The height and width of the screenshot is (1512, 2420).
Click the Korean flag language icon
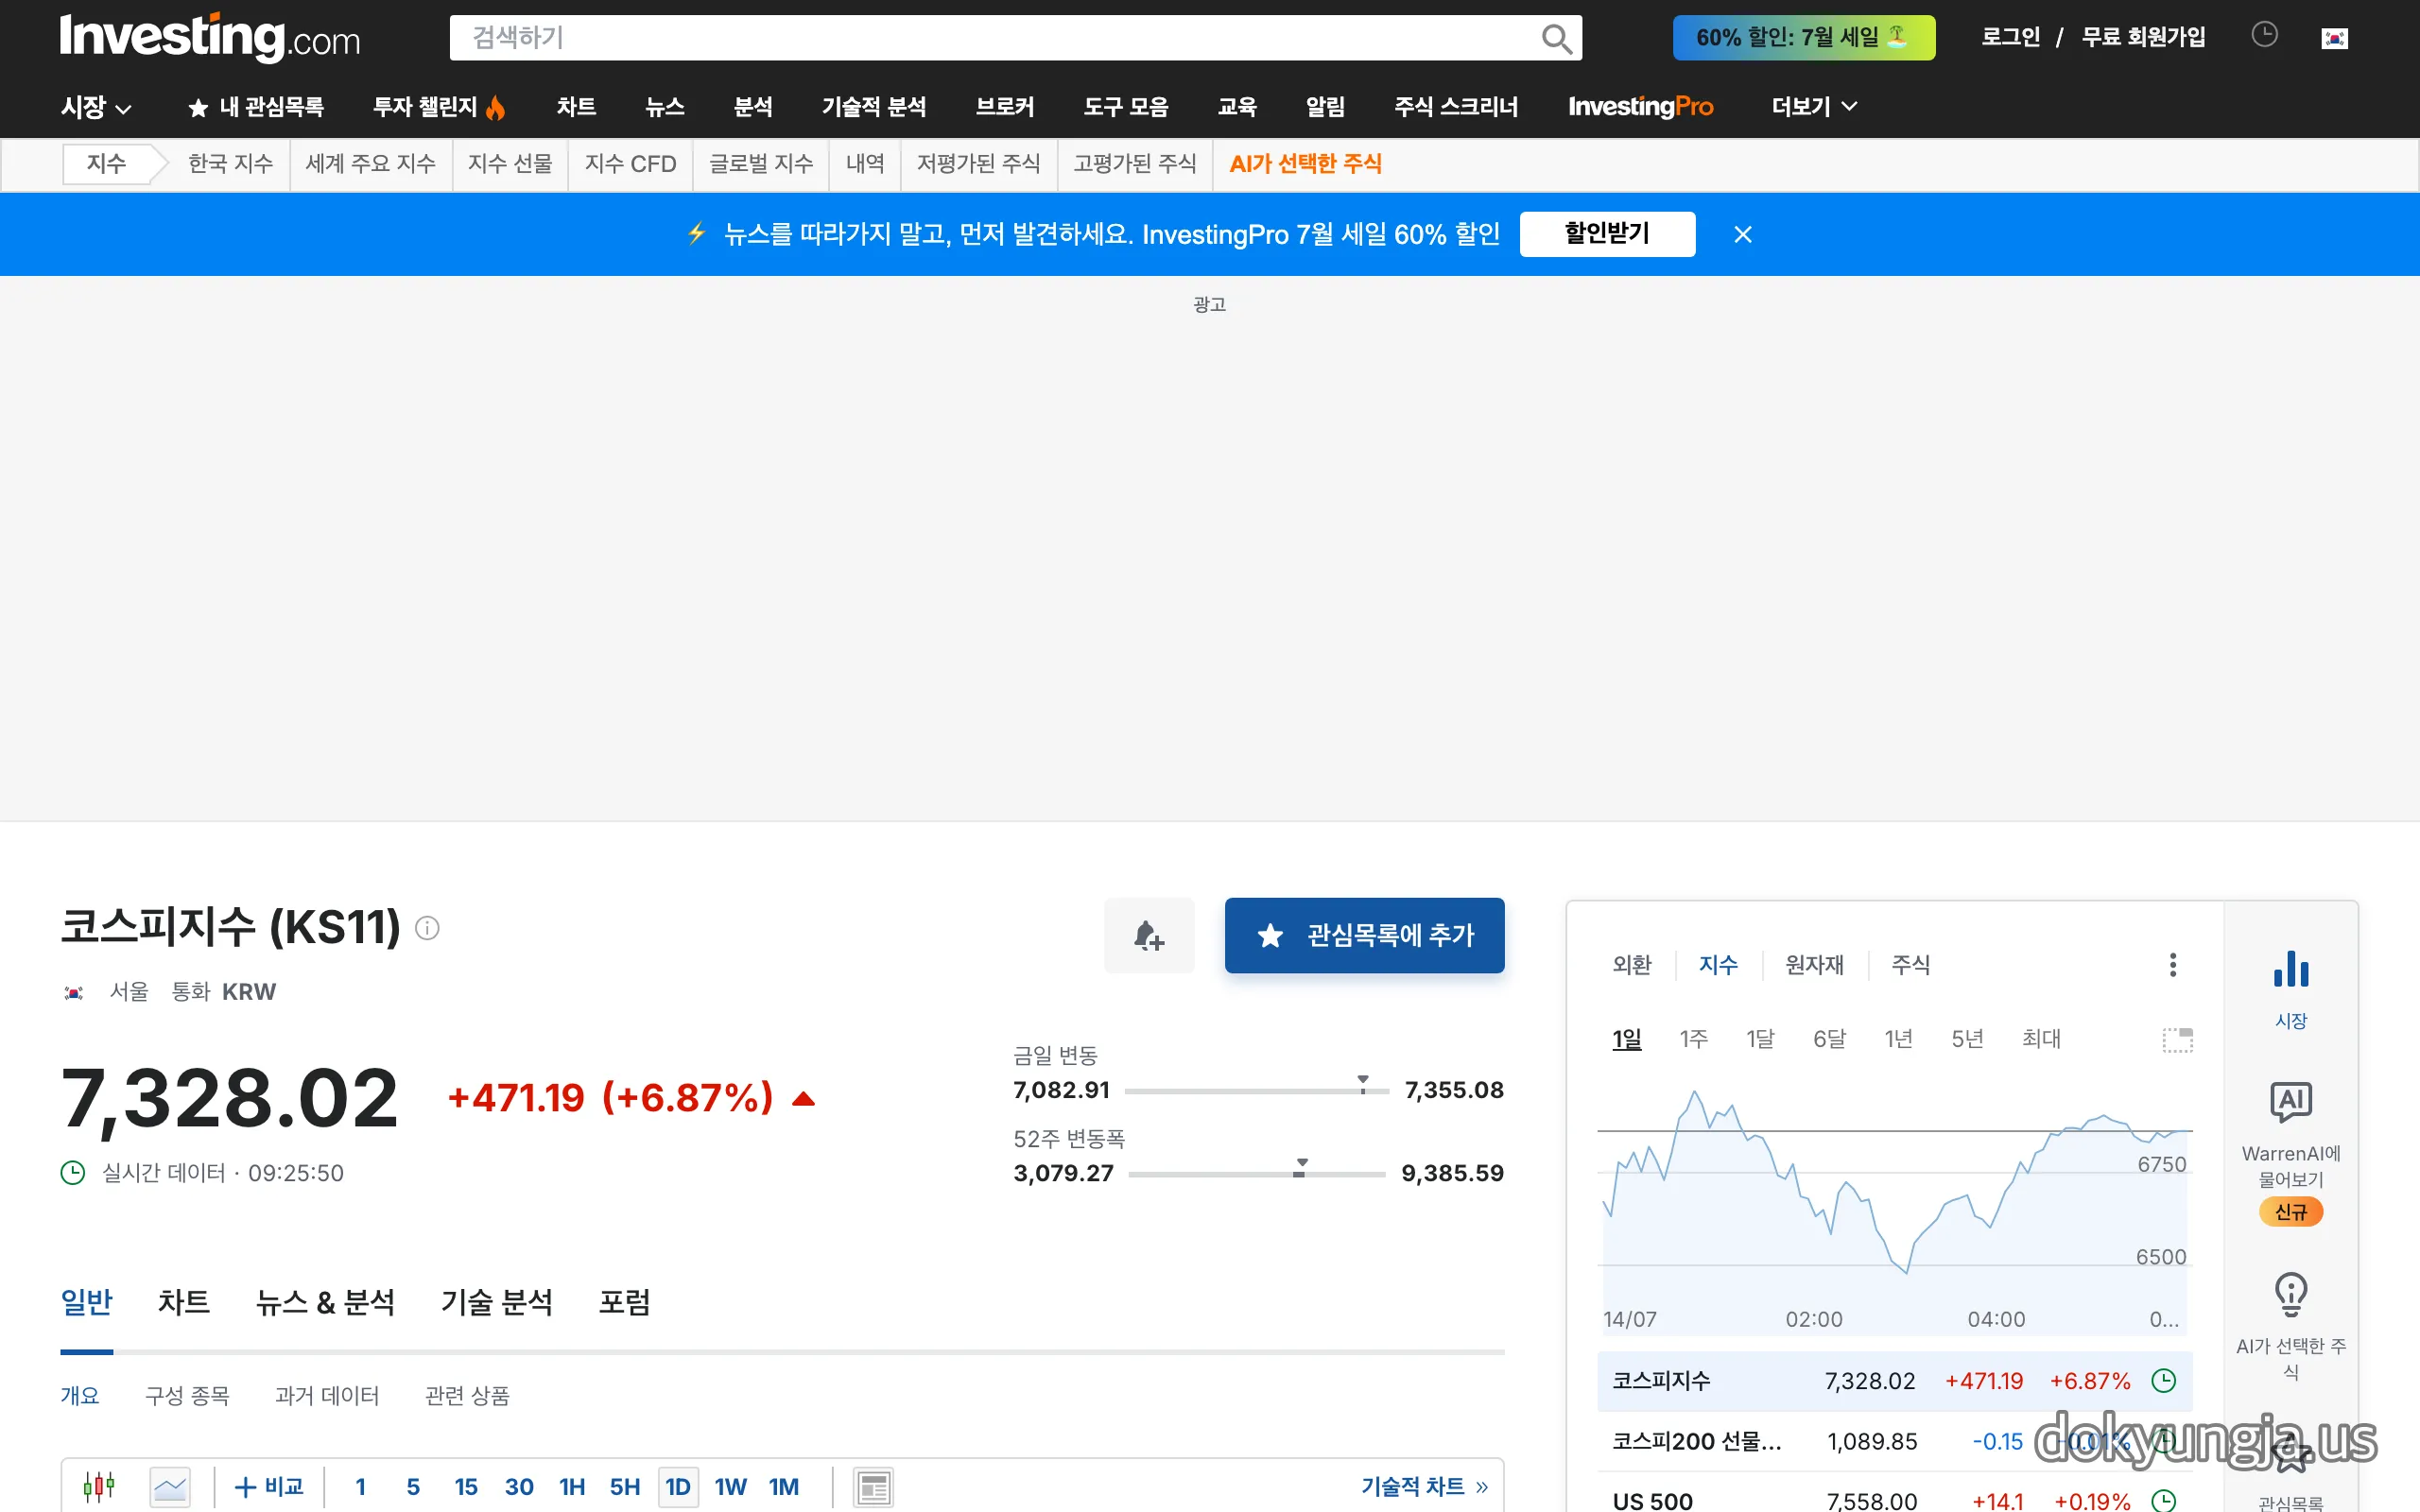click(x=2334, y=38)
